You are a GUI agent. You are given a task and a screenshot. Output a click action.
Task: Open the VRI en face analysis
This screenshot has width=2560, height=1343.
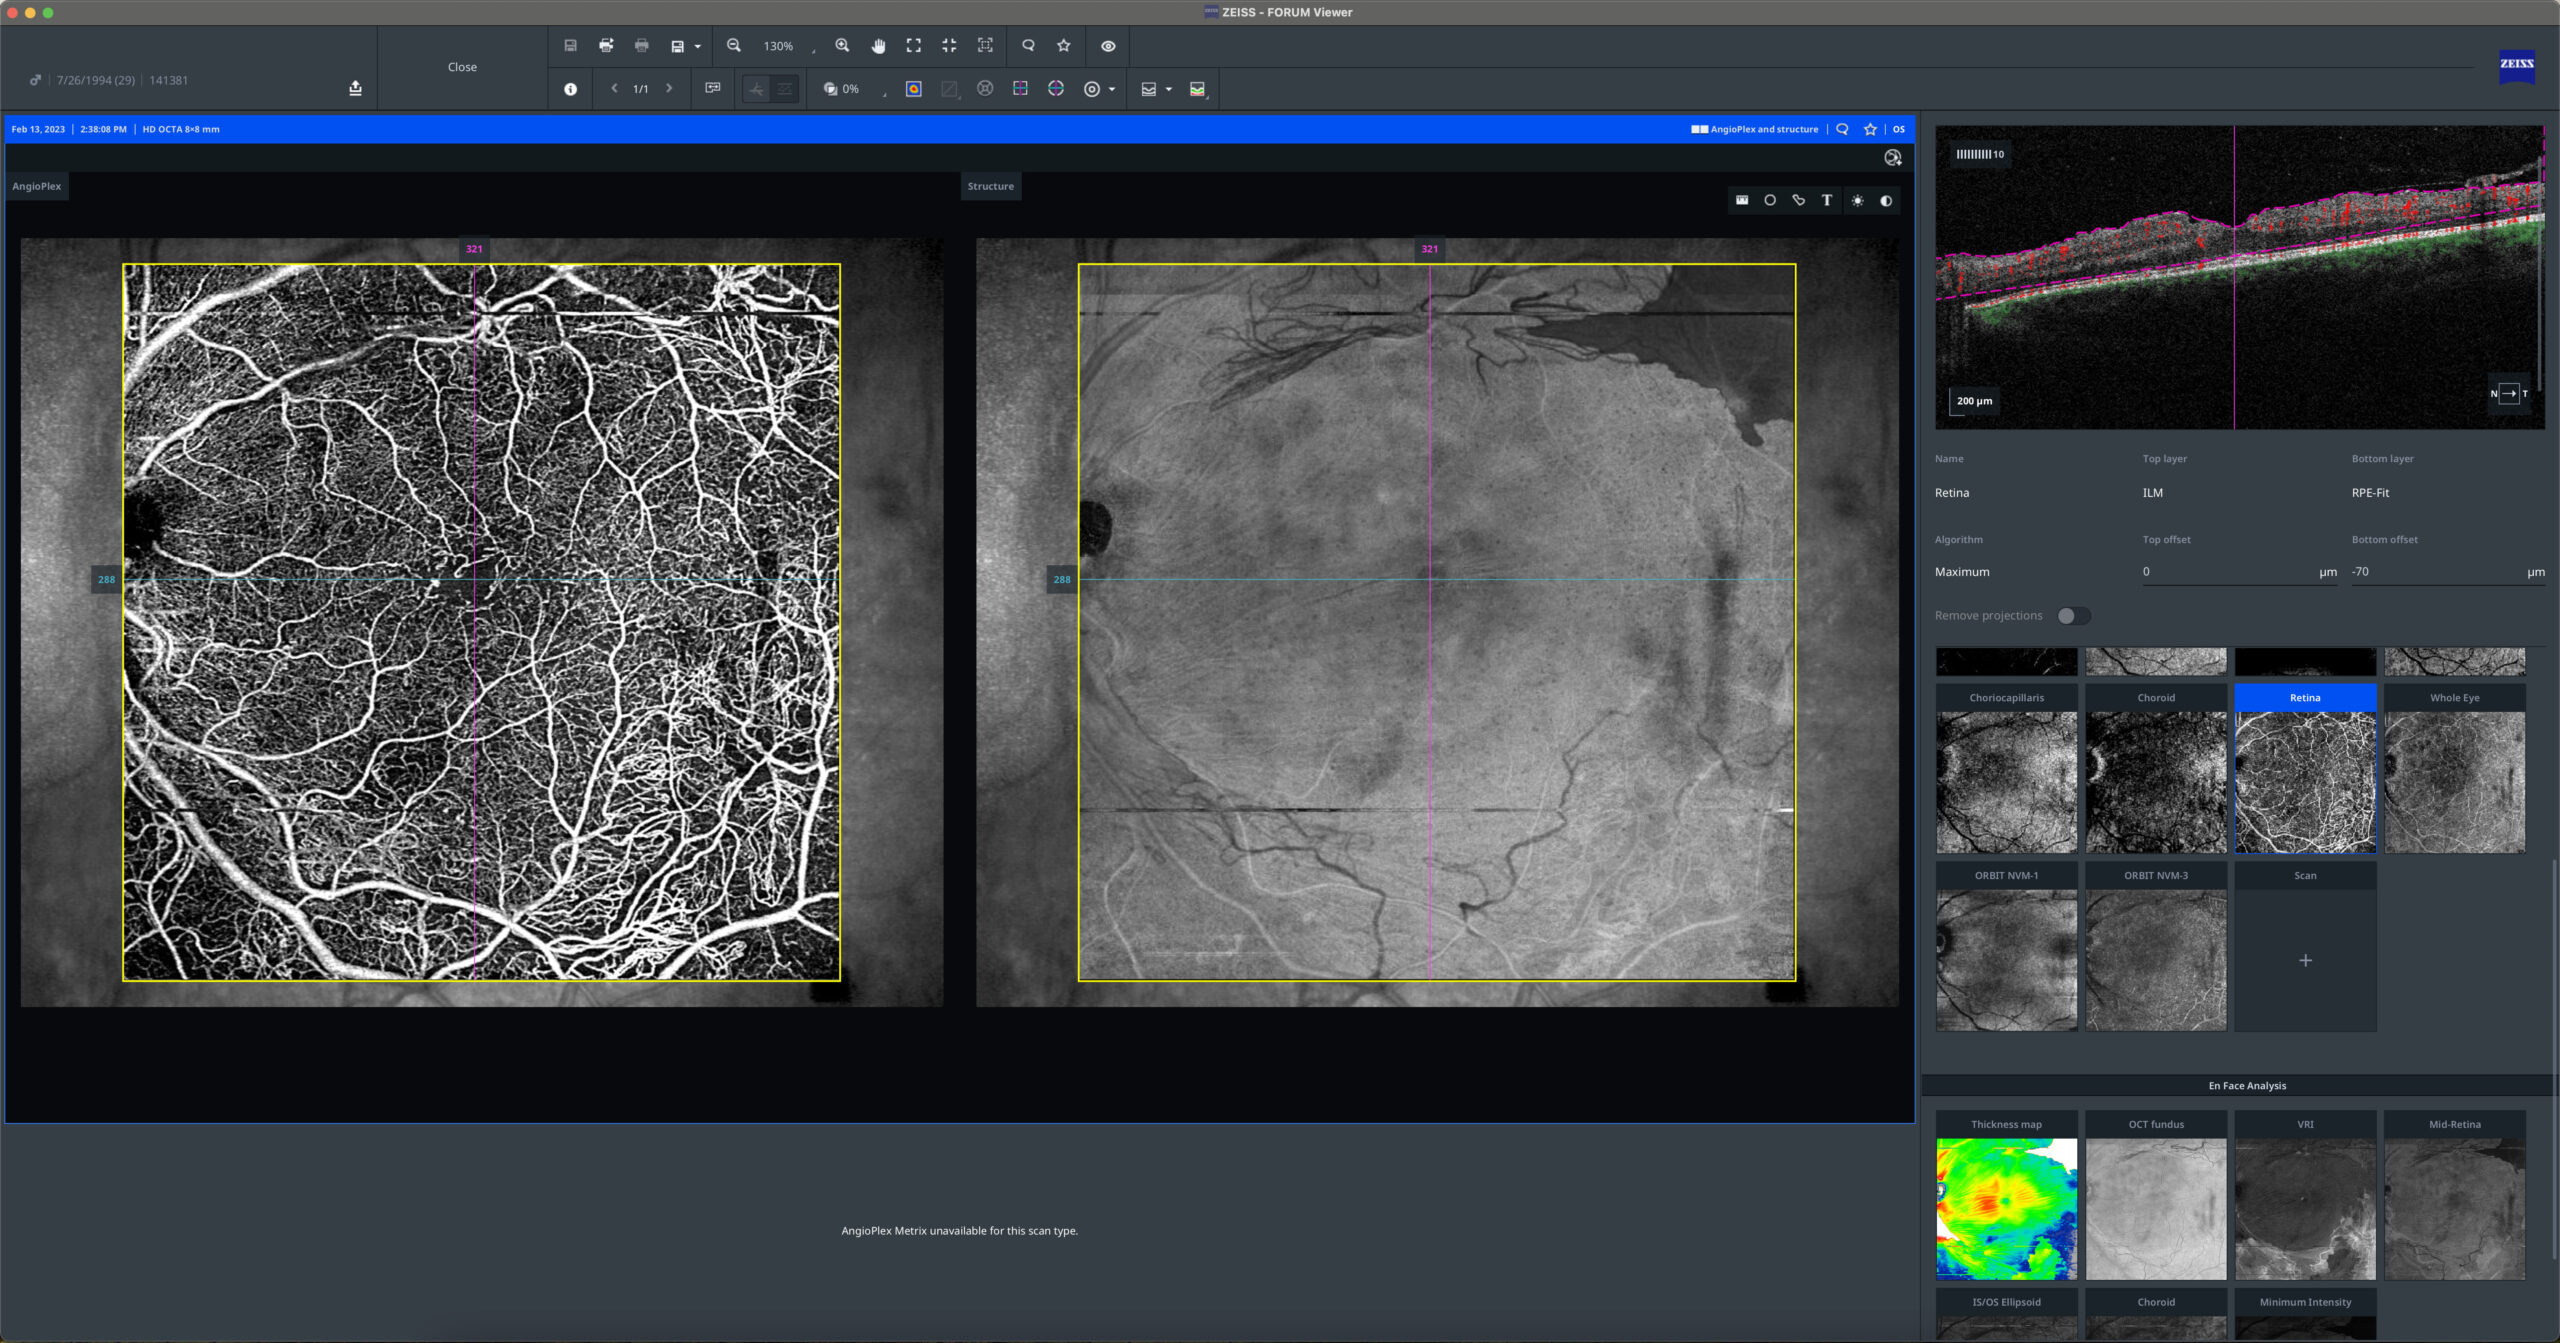coord(2305,1195)
